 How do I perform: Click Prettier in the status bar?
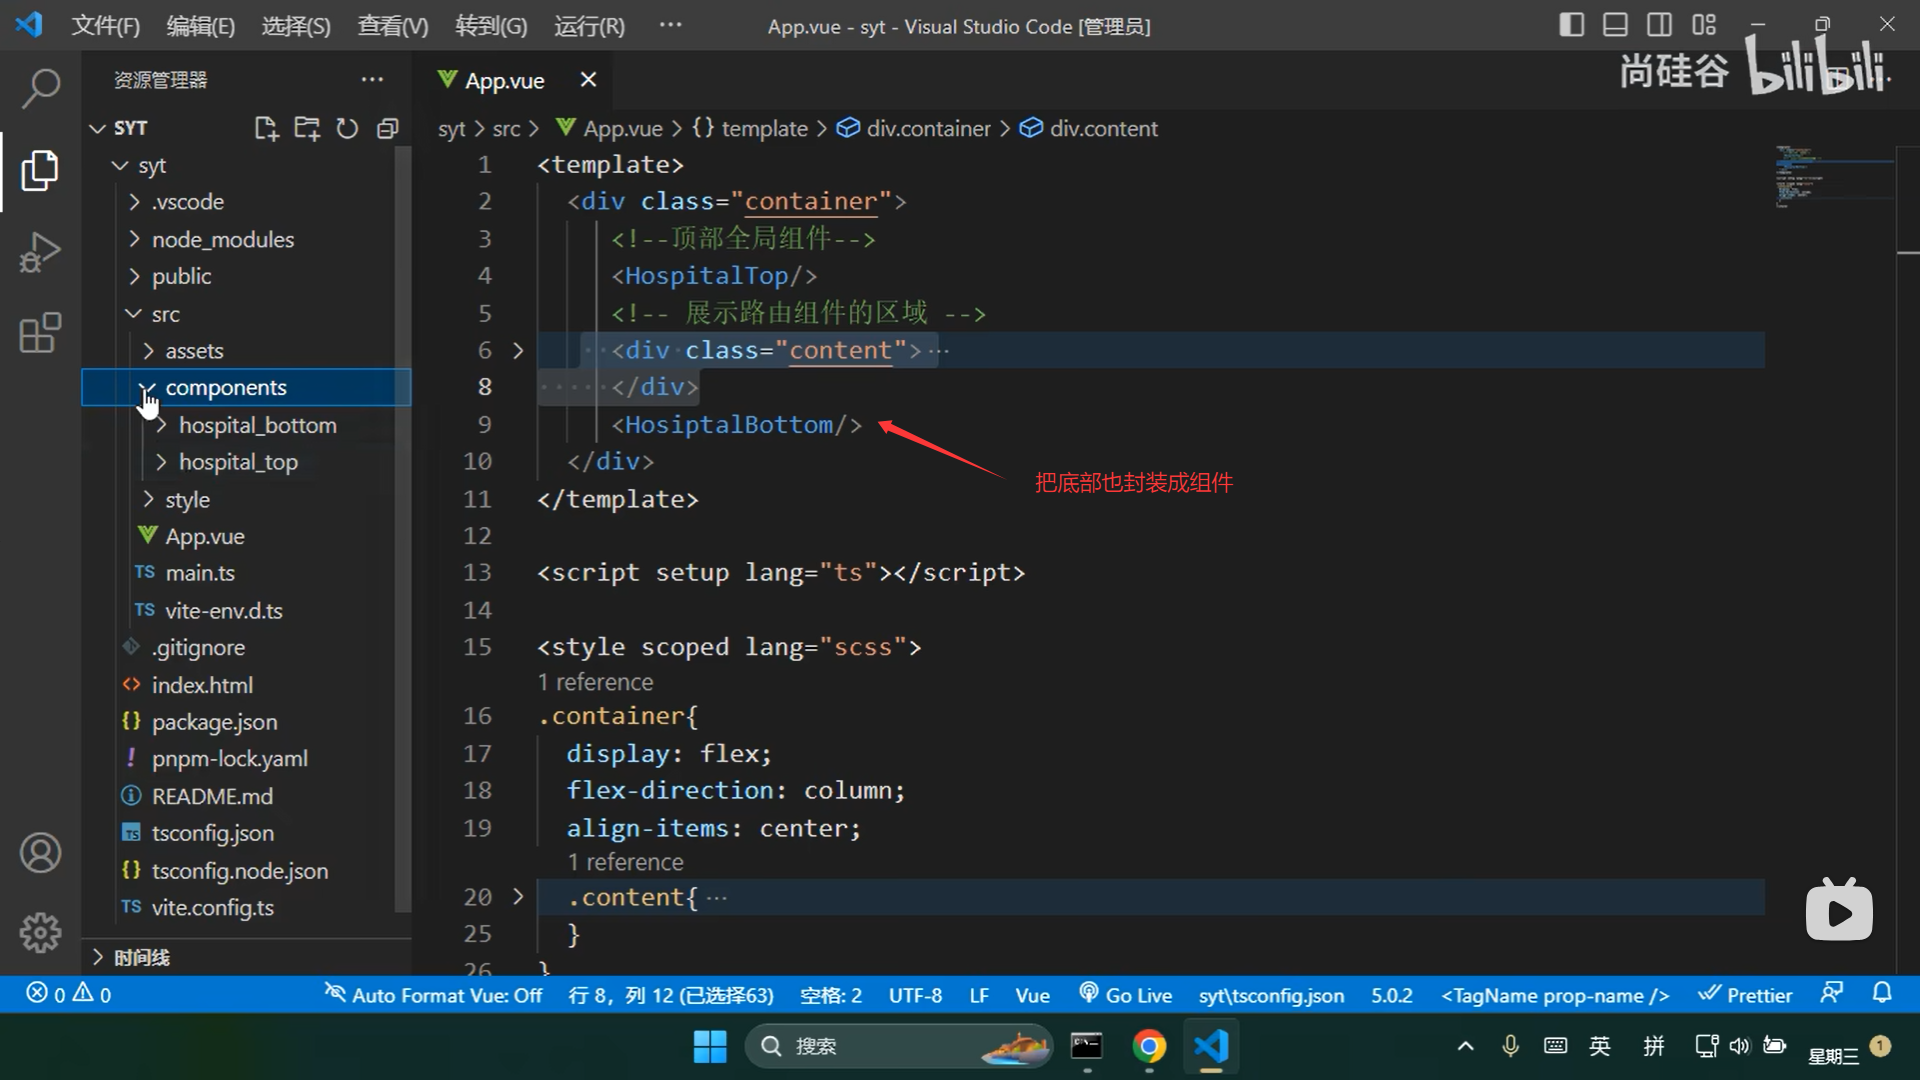(x=1746, y=995)
